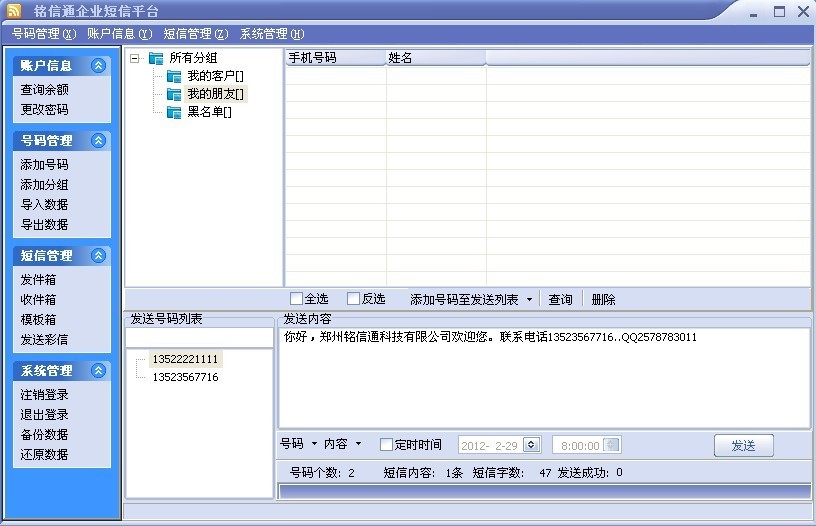Select the 我的客户[] group
This screenshot has height=526, width=816.
(x=215, y=76)
